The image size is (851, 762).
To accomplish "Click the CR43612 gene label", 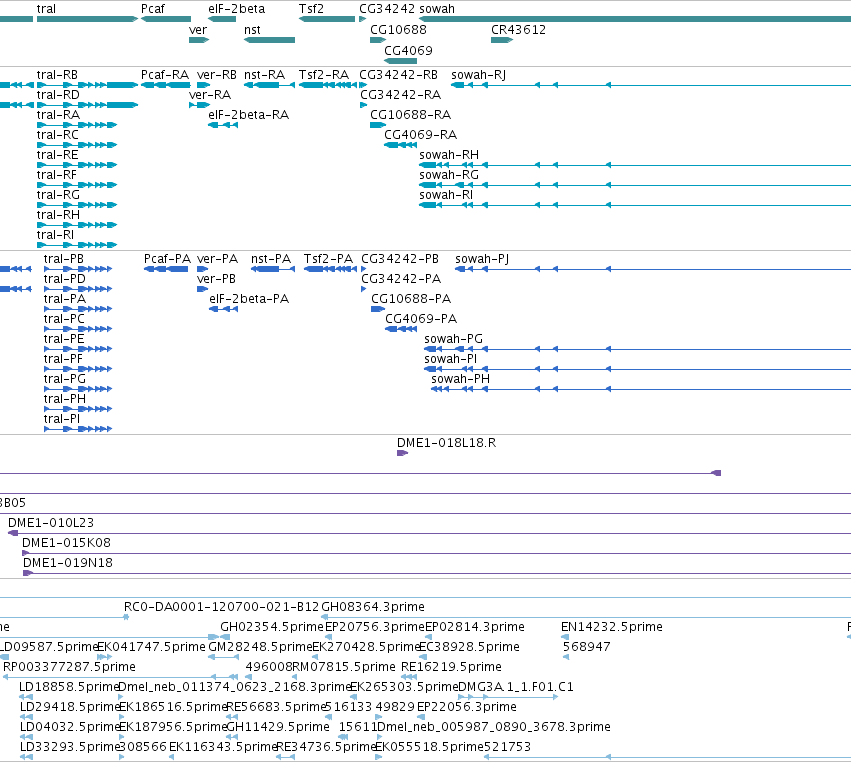I will coord(518,30).
